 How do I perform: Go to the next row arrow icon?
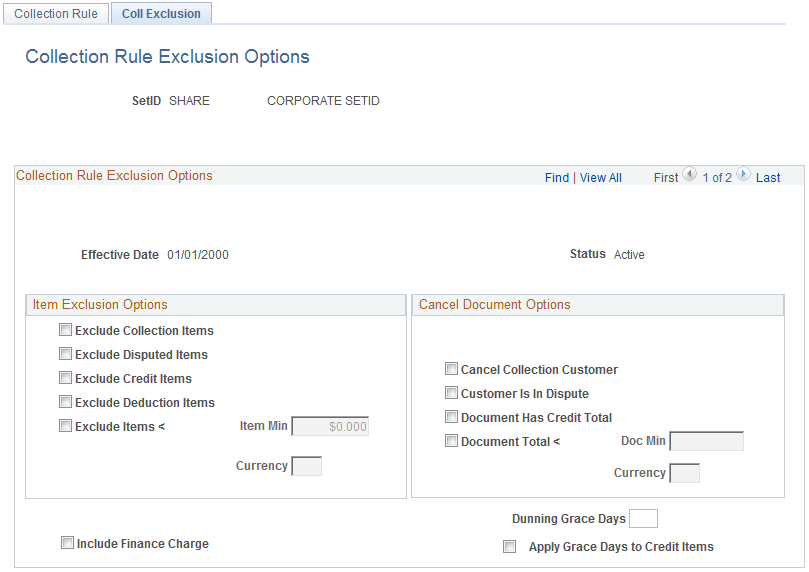(x=743, y=175)
